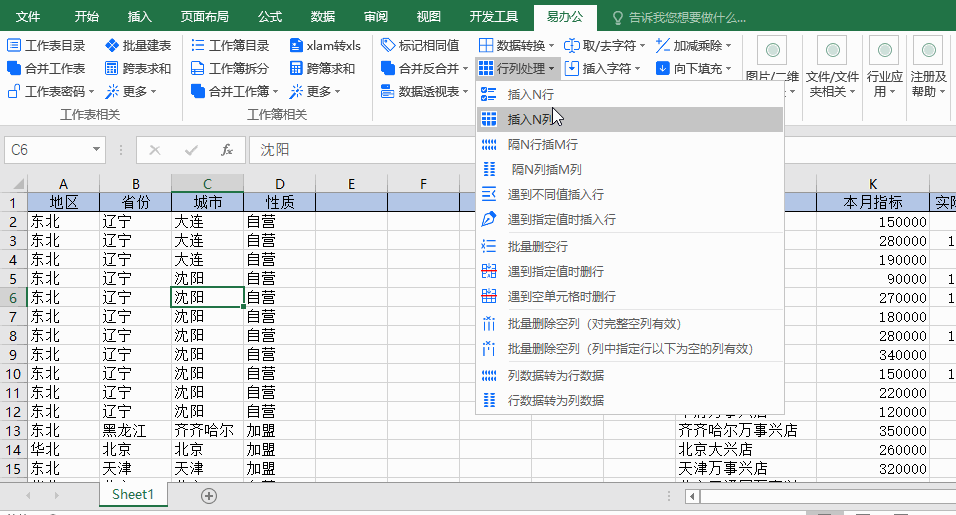The image size is (956, 515).
Task: Choose 遇到指定值时删行 menu item
Action: 630,271
